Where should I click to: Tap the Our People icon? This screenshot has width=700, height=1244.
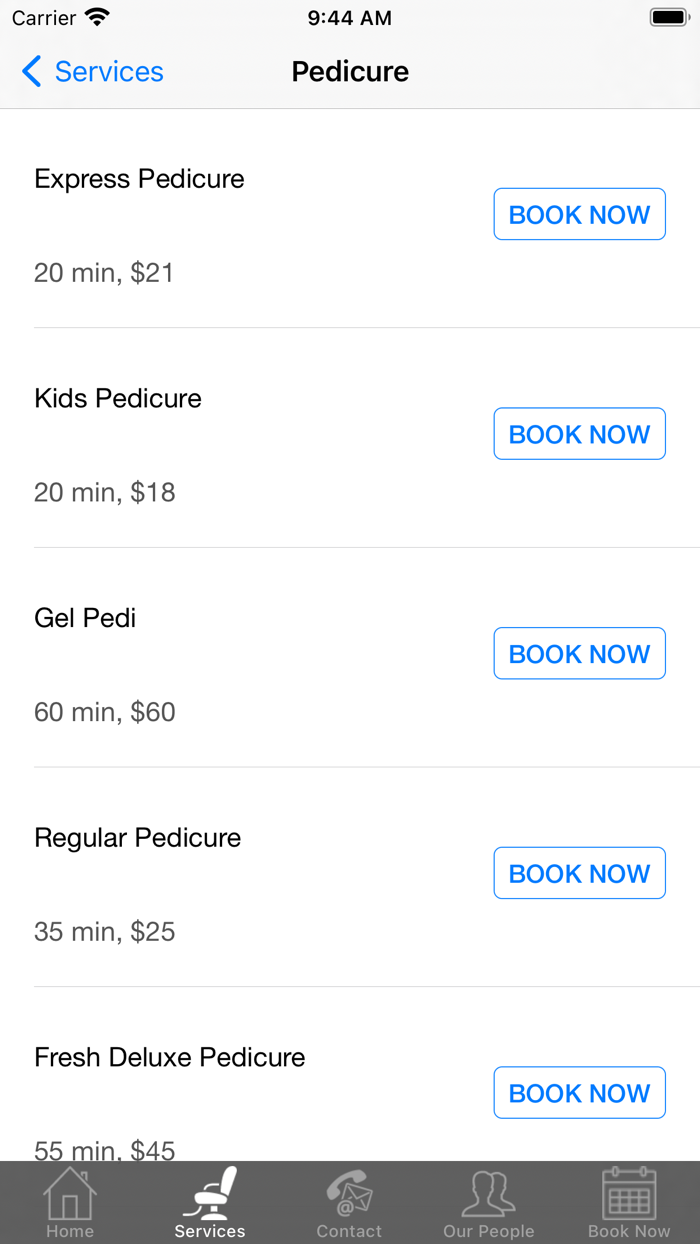[x=489, y=1193]
